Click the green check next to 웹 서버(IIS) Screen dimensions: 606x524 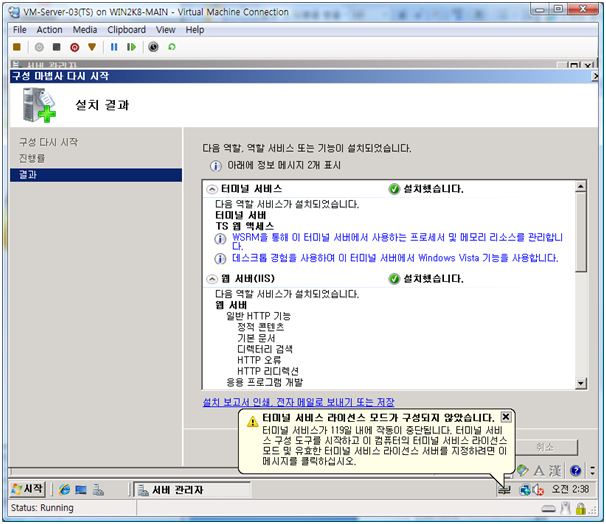click(394, 279)
